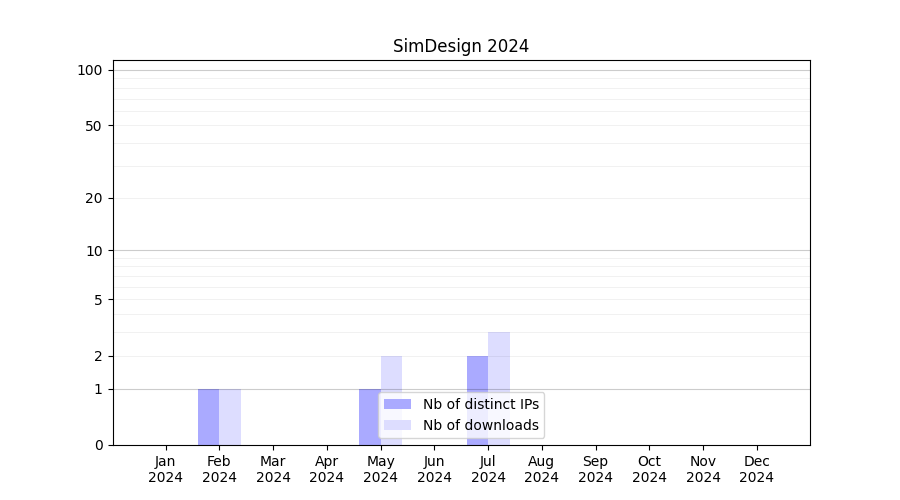Viewport: 900px width, 500px height.
Task: Click the 'Jan 2024' x-axis label
Action: [165, 469]
